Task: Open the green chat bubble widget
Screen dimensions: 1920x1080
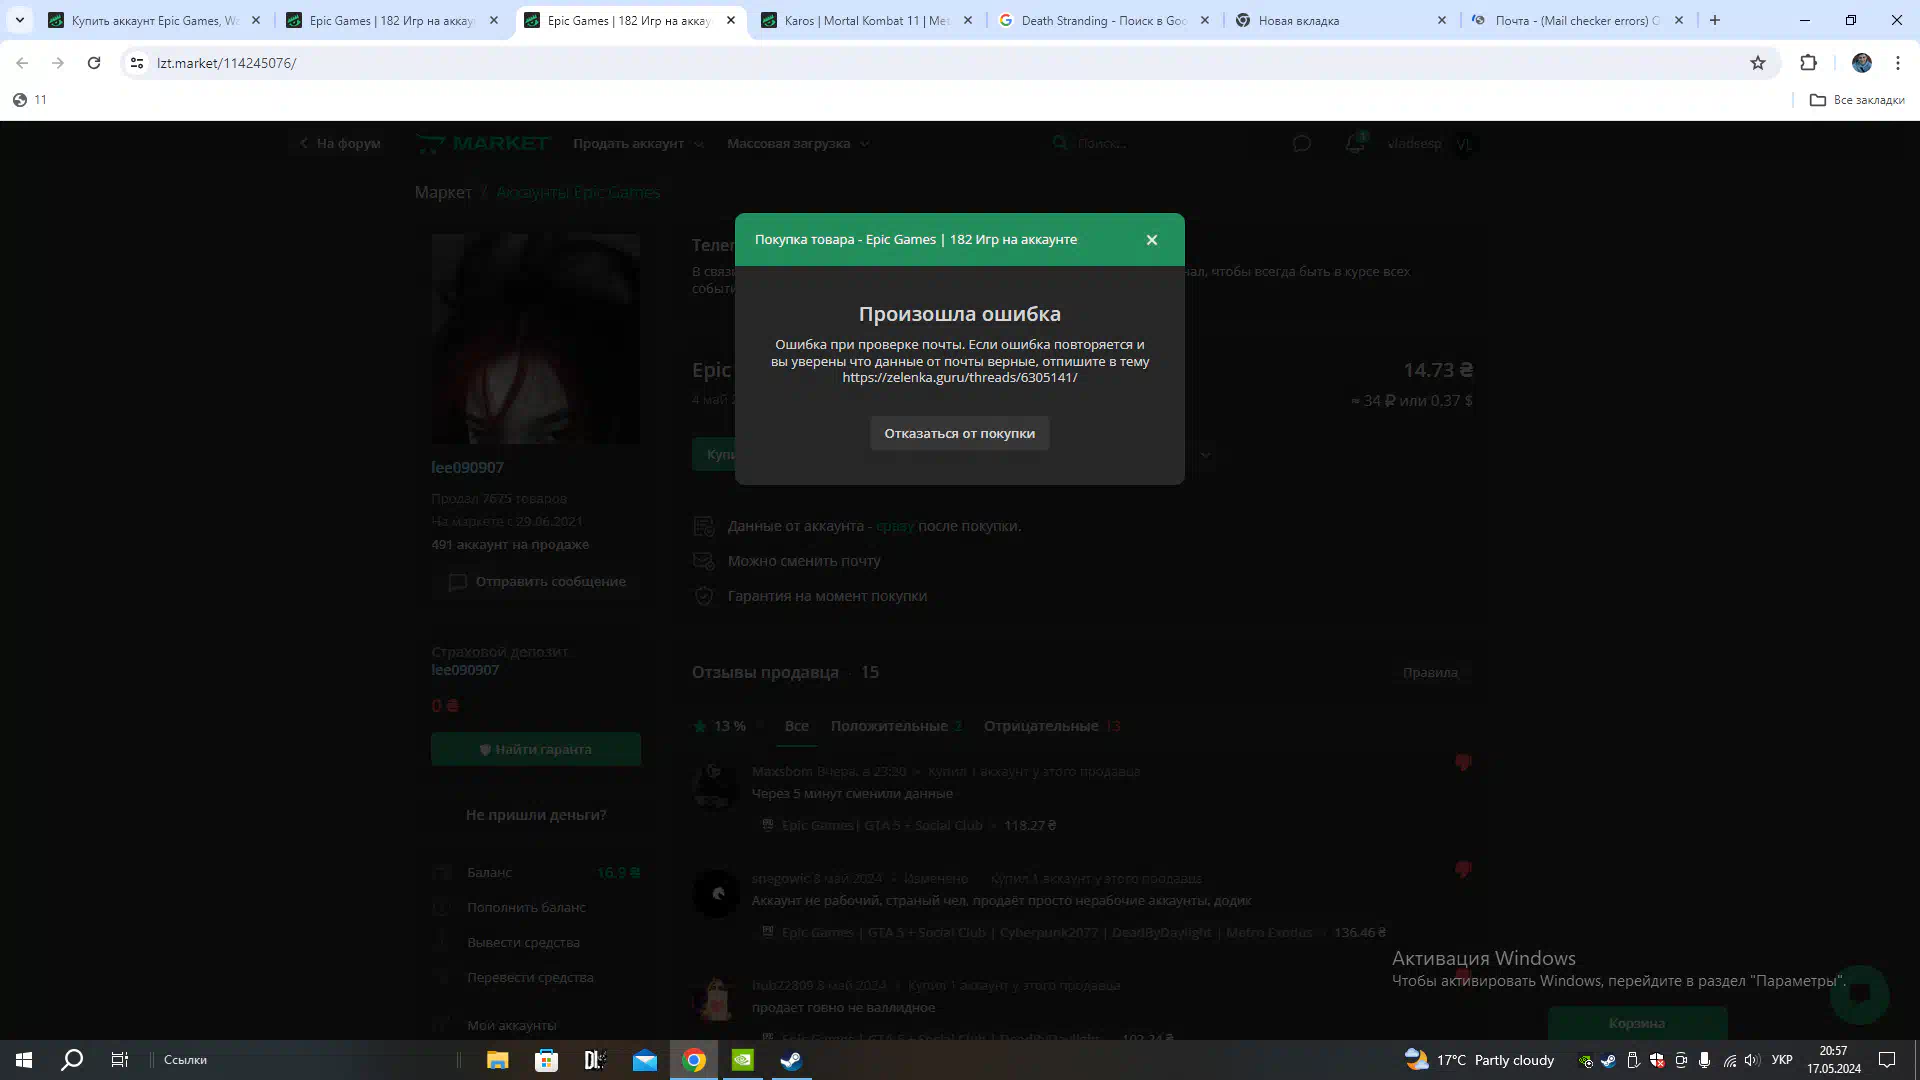Action: point(1860,994)
